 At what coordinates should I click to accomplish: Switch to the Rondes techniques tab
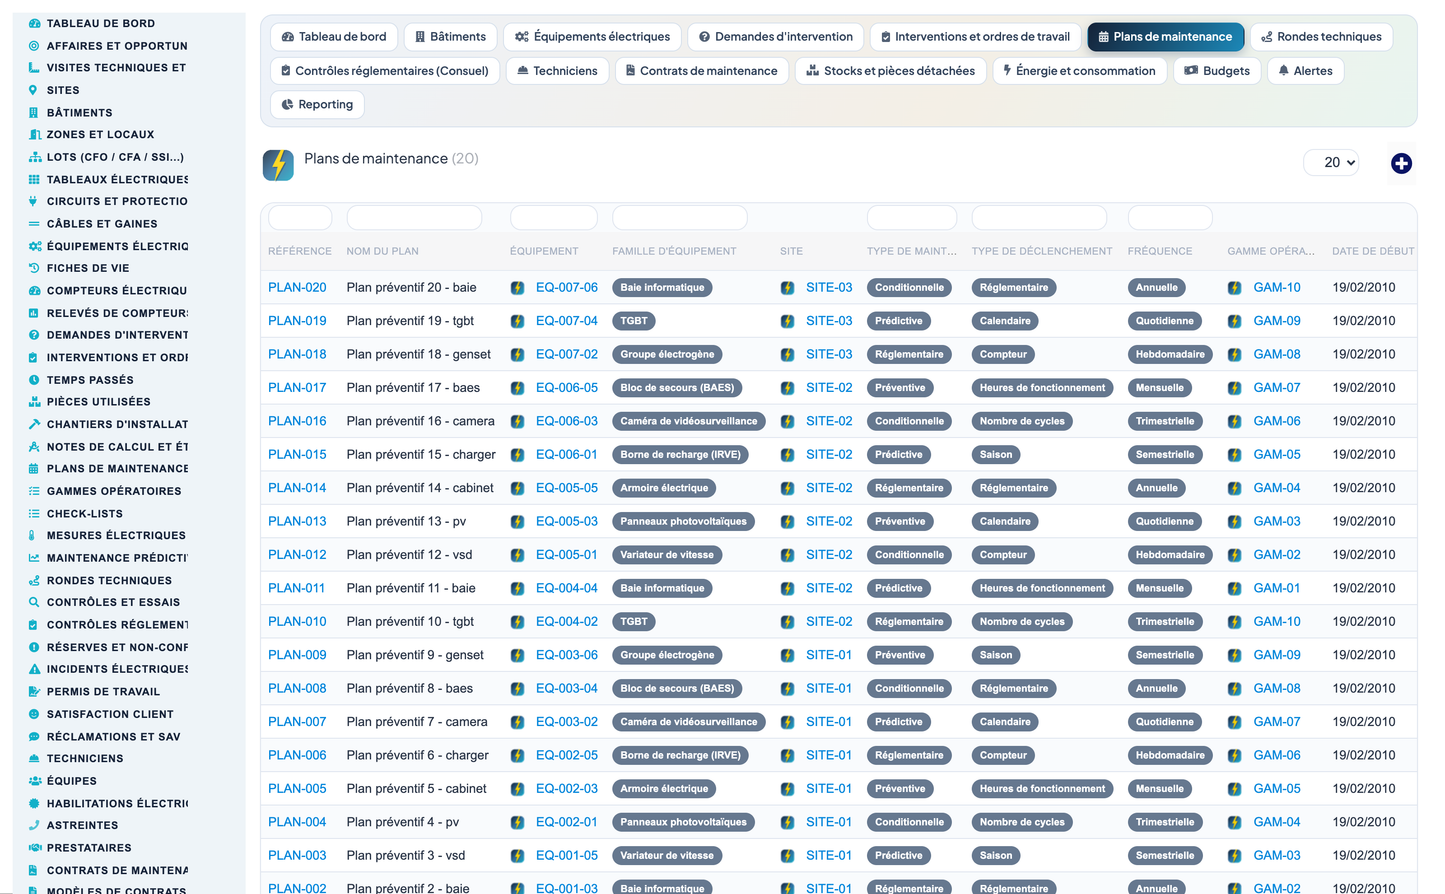tap(1321, 37)
